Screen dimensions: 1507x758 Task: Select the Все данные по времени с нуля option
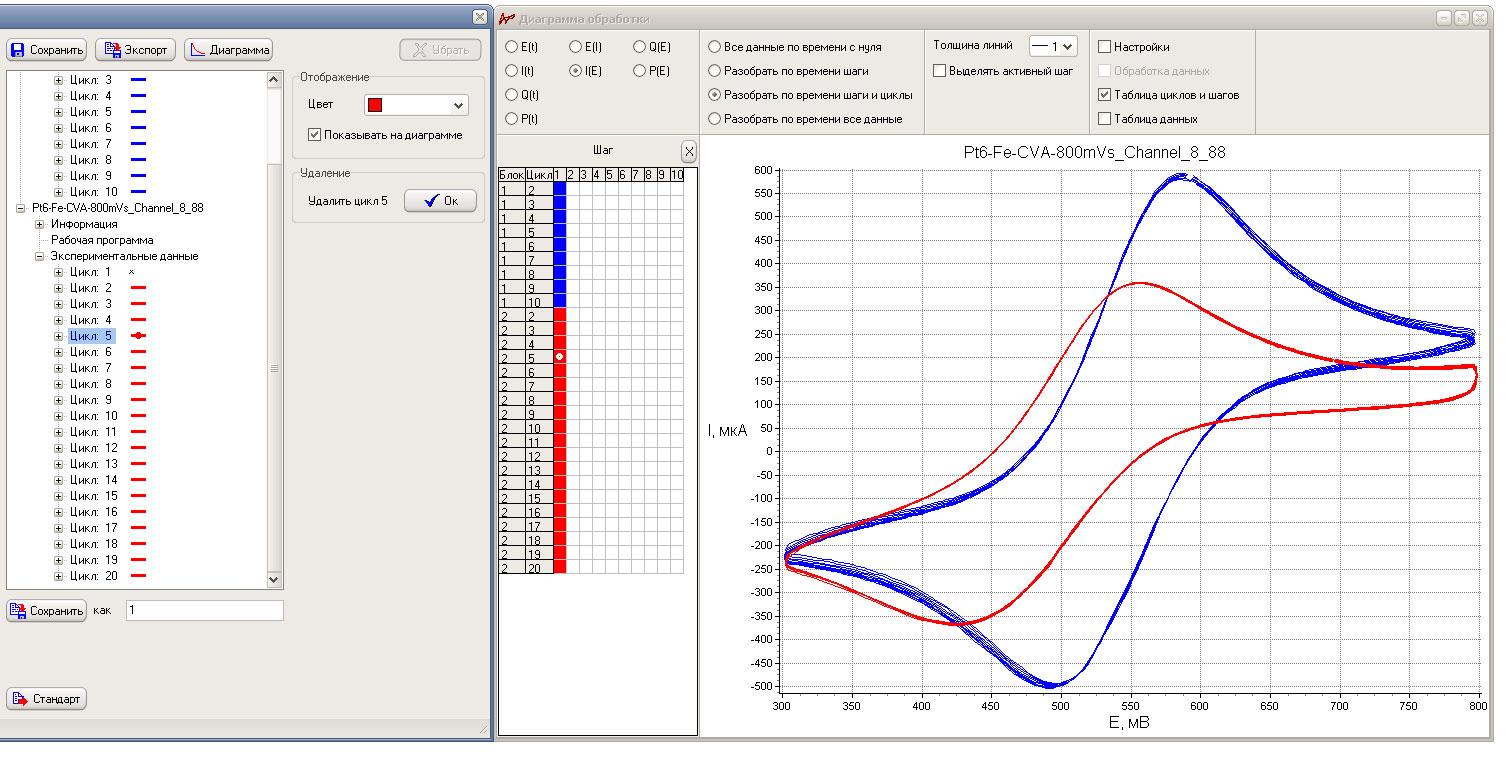pyautogui.click(x=714, y=47)
